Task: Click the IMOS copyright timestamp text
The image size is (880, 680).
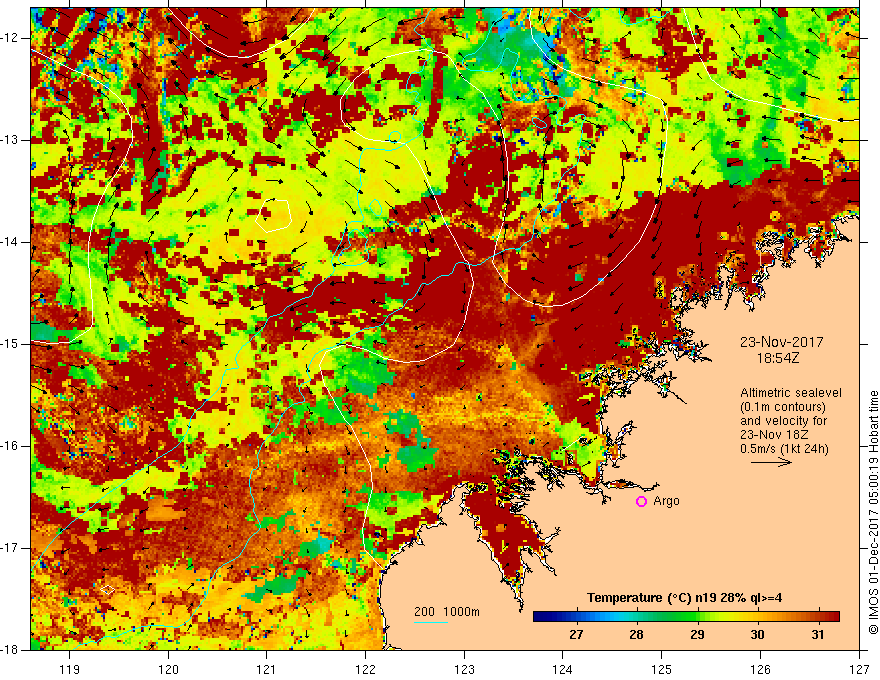Action: coord(873,513)
